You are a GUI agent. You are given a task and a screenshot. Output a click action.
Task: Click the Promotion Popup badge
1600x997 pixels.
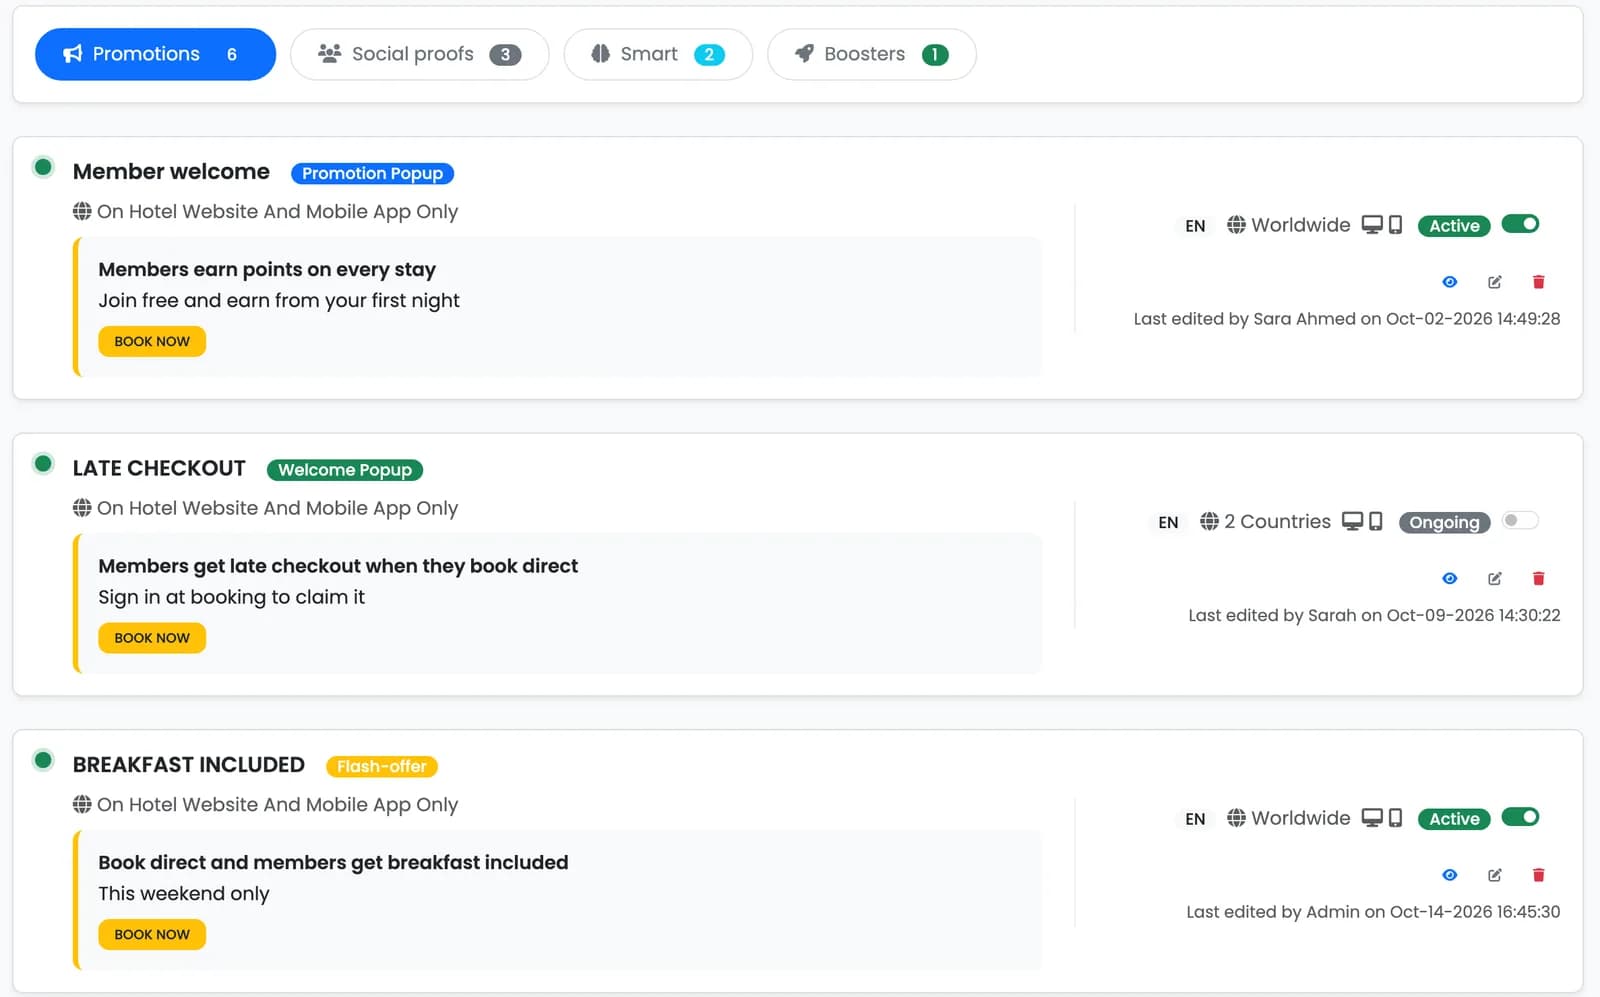point(372,173)
